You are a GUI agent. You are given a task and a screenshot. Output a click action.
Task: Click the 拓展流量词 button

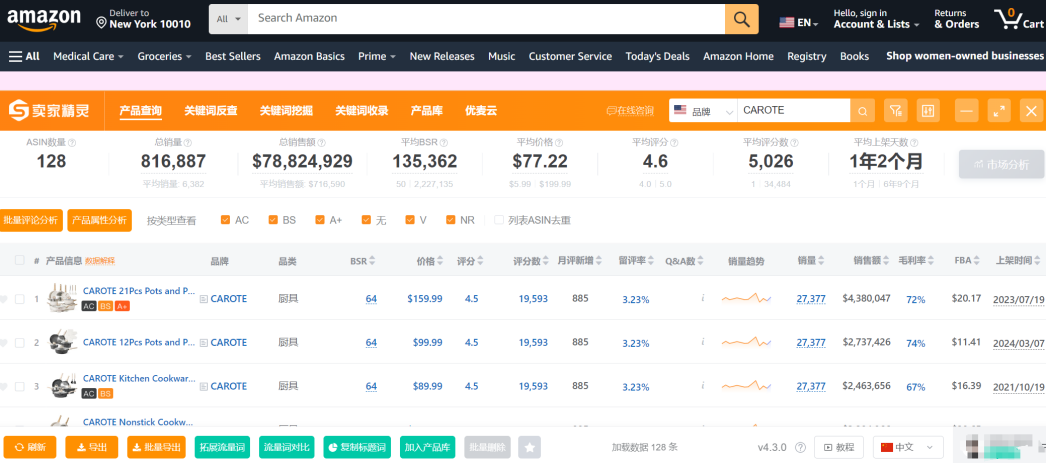tap(222, 447)
